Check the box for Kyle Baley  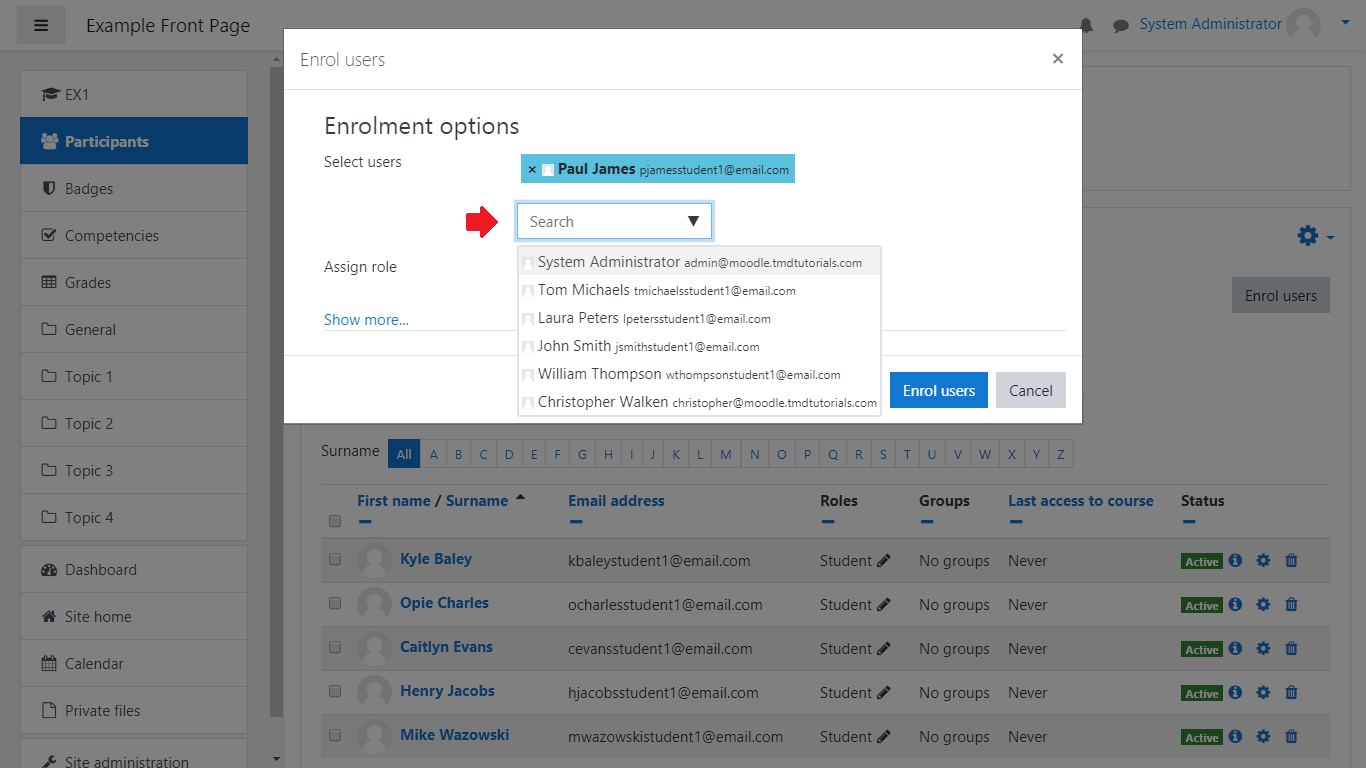point(335,560)
